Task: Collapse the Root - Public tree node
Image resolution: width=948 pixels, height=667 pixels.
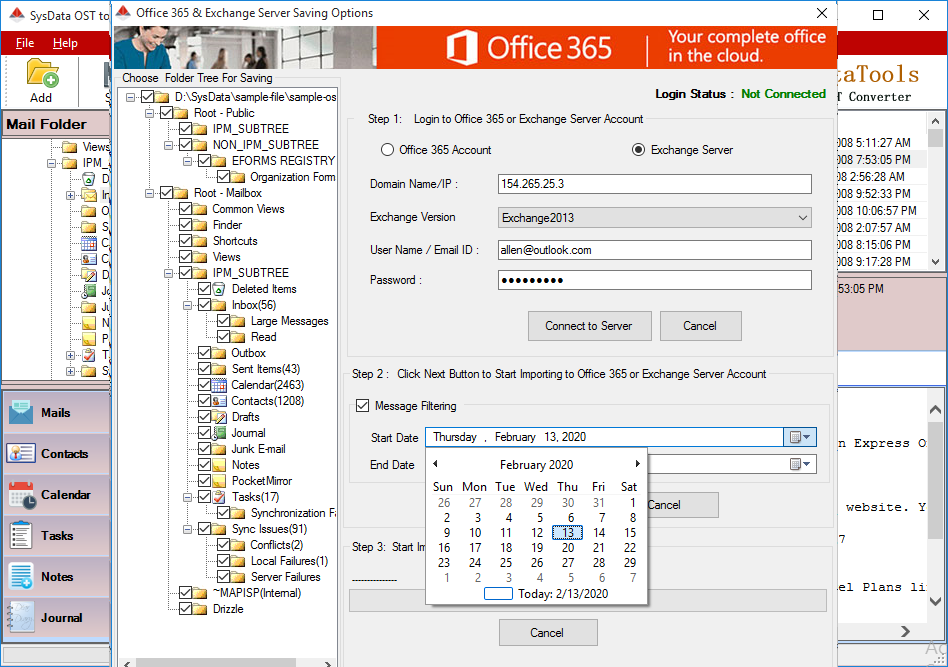Action: pyautogui.click(x=149, y=113)
